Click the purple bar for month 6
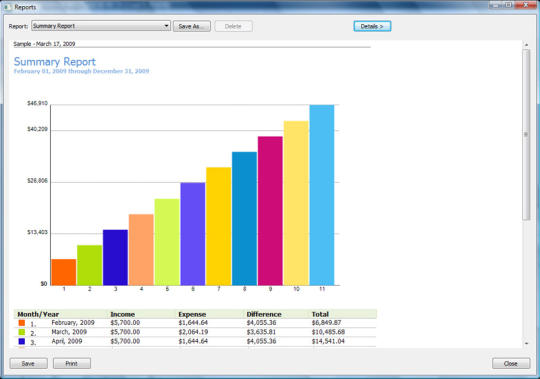The height and width of the screenshot is (379, 540). tap(193, 234)
